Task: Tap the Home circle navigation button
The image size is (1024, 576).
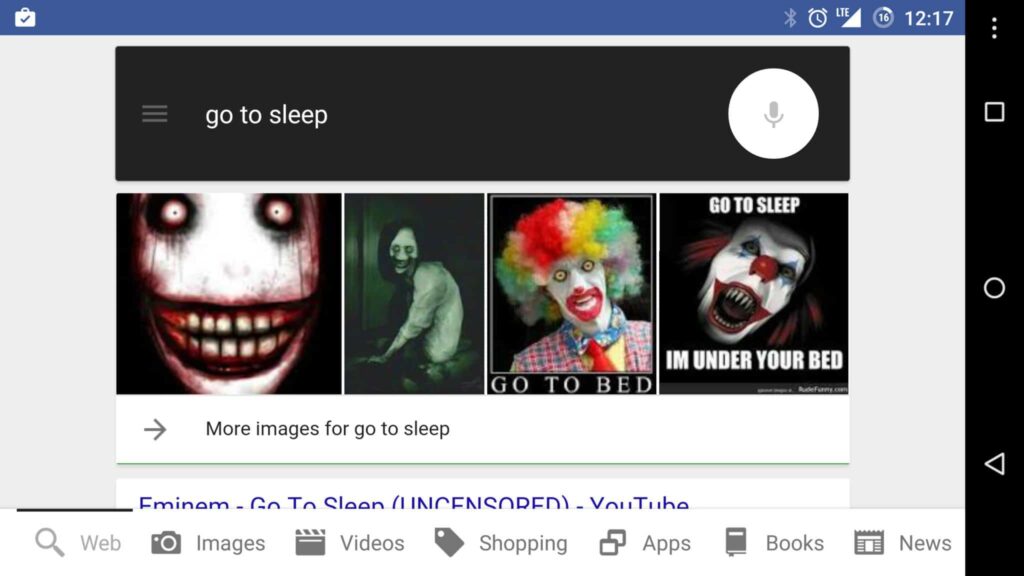Action: [x=993, y=288]
